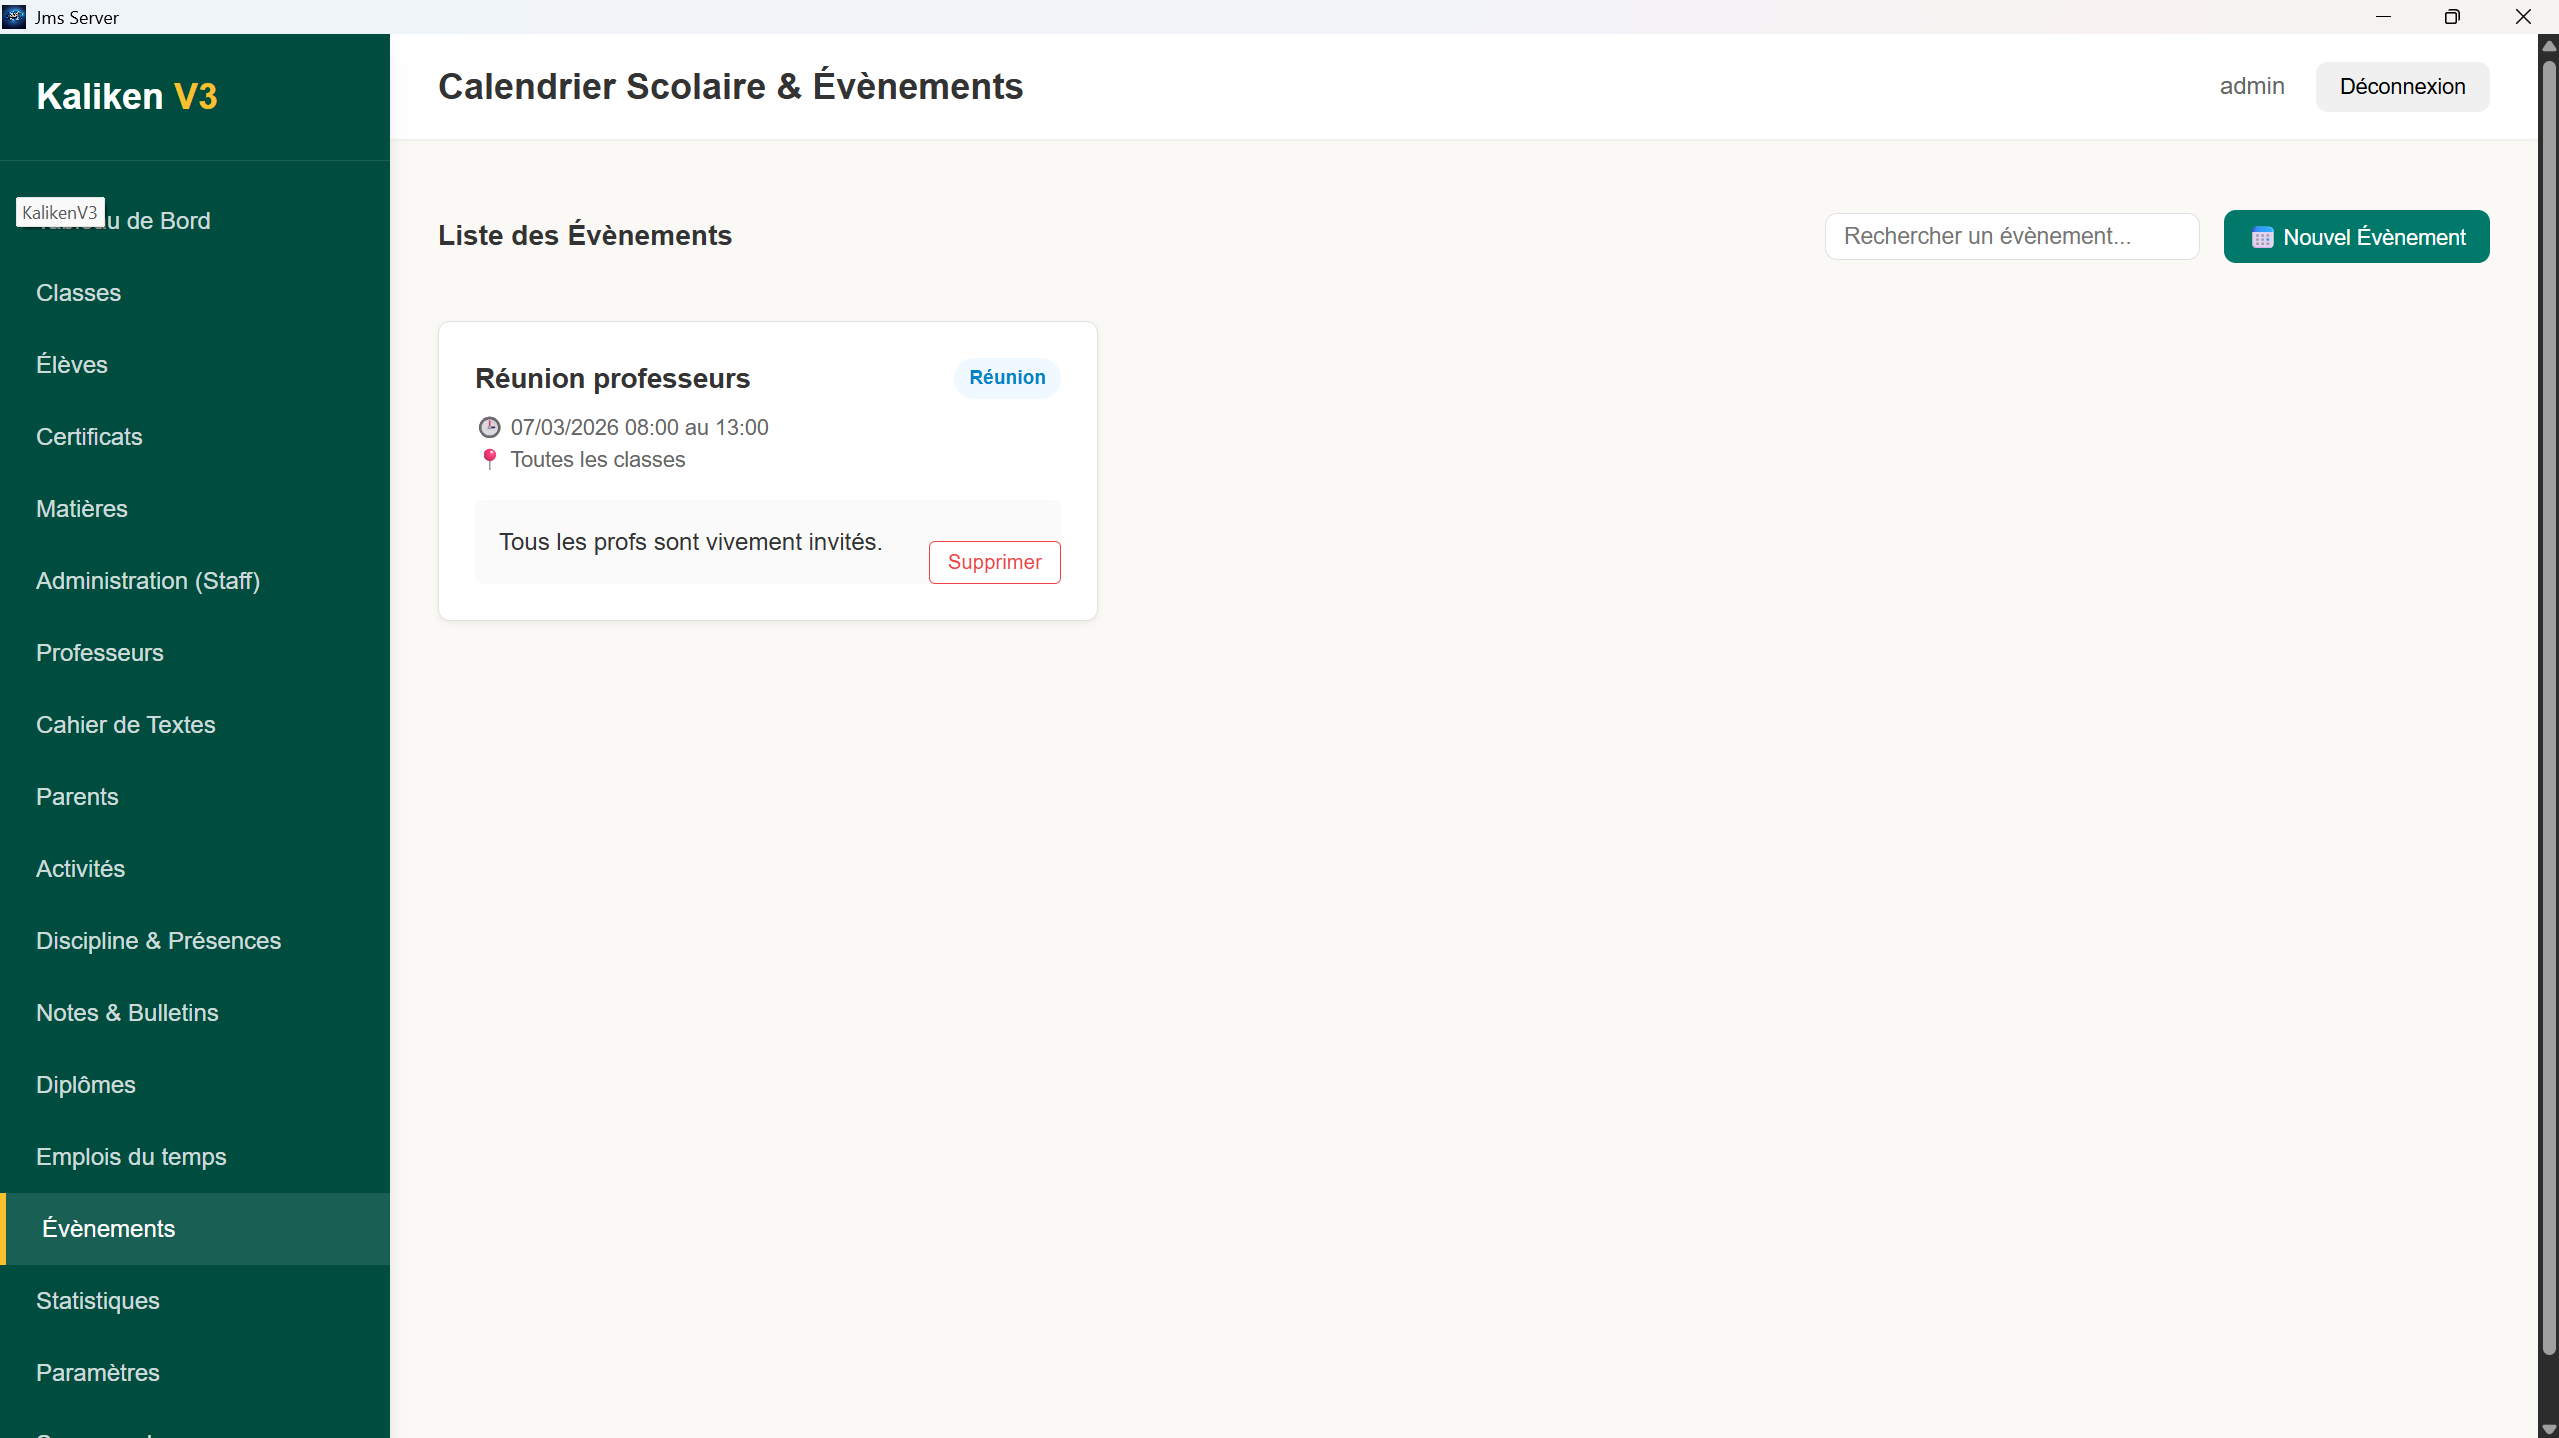Click the scrollbar up arrow
Image resolution: width=2559 pixels, height=1438 pixels.
[2548, 46]
